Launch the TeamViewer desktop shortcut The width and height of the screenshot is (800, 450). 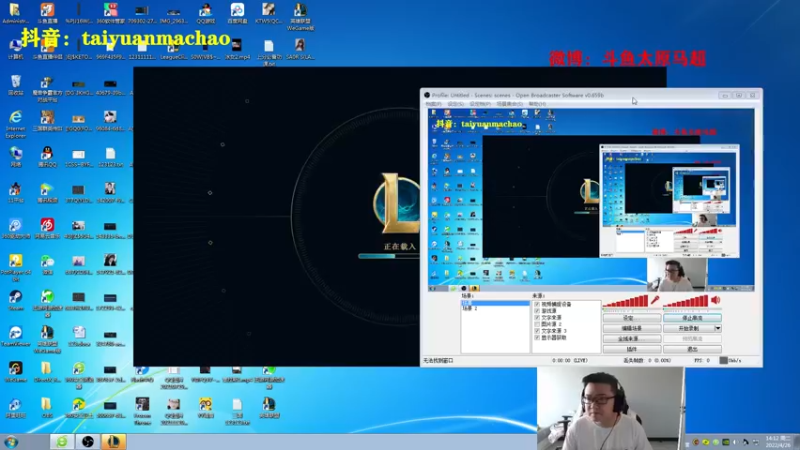[15, 336]
